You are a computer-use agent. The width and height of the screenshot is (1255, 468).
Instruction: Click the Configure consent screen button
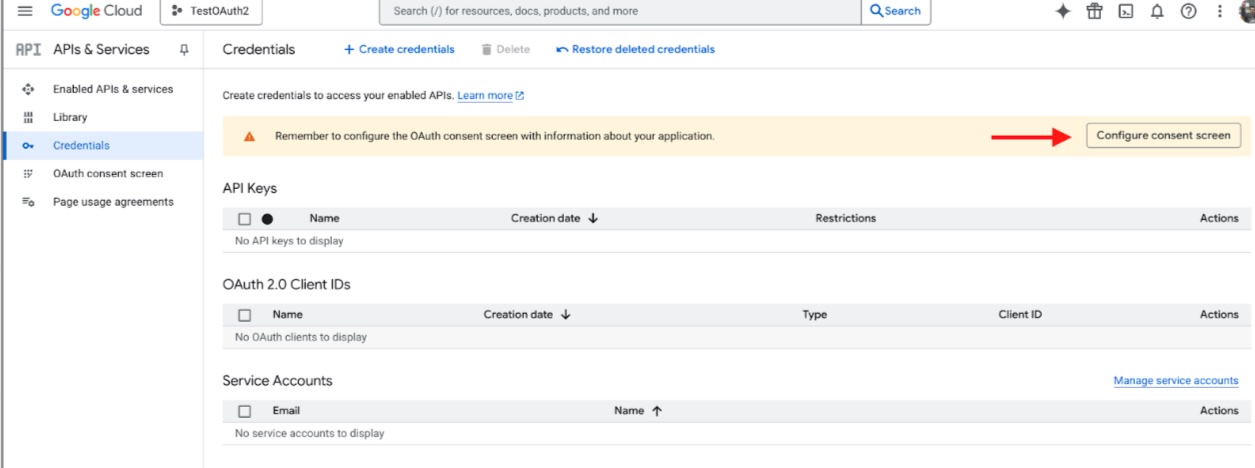point(1163,136)
